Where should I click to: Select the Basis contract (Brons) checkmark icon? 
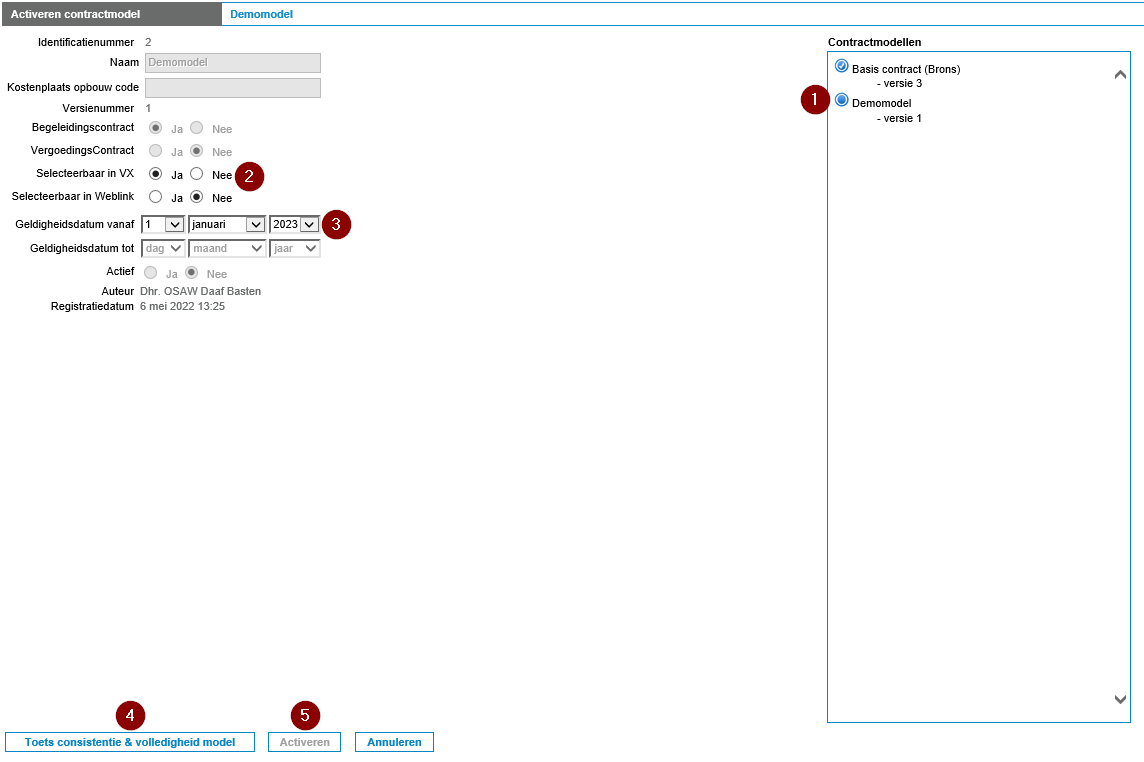pos(841,66)
